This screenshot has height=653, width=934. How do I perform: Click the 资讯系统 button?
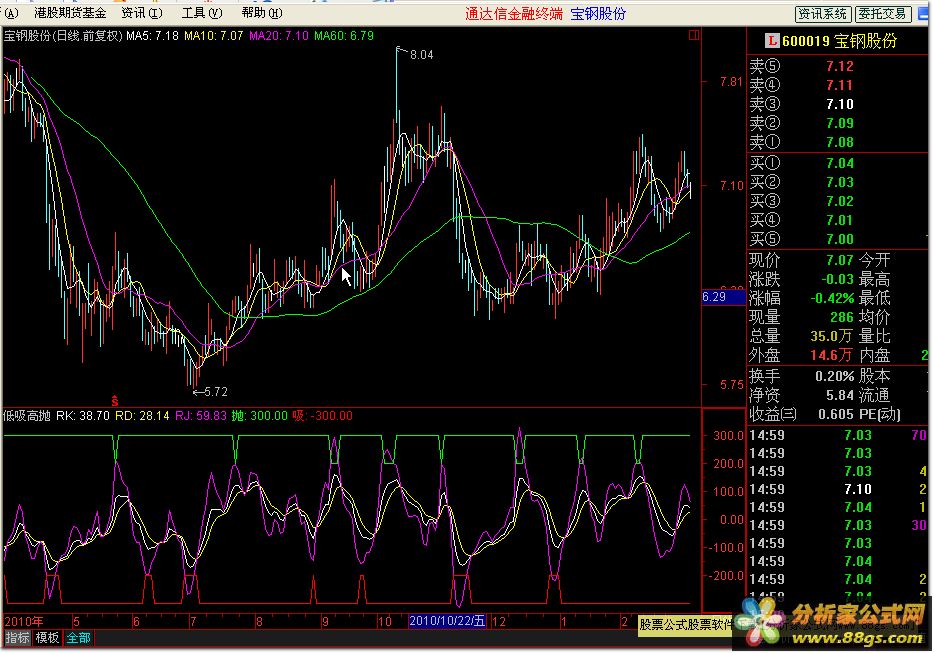pyautogui.click(x=823, y=14)
